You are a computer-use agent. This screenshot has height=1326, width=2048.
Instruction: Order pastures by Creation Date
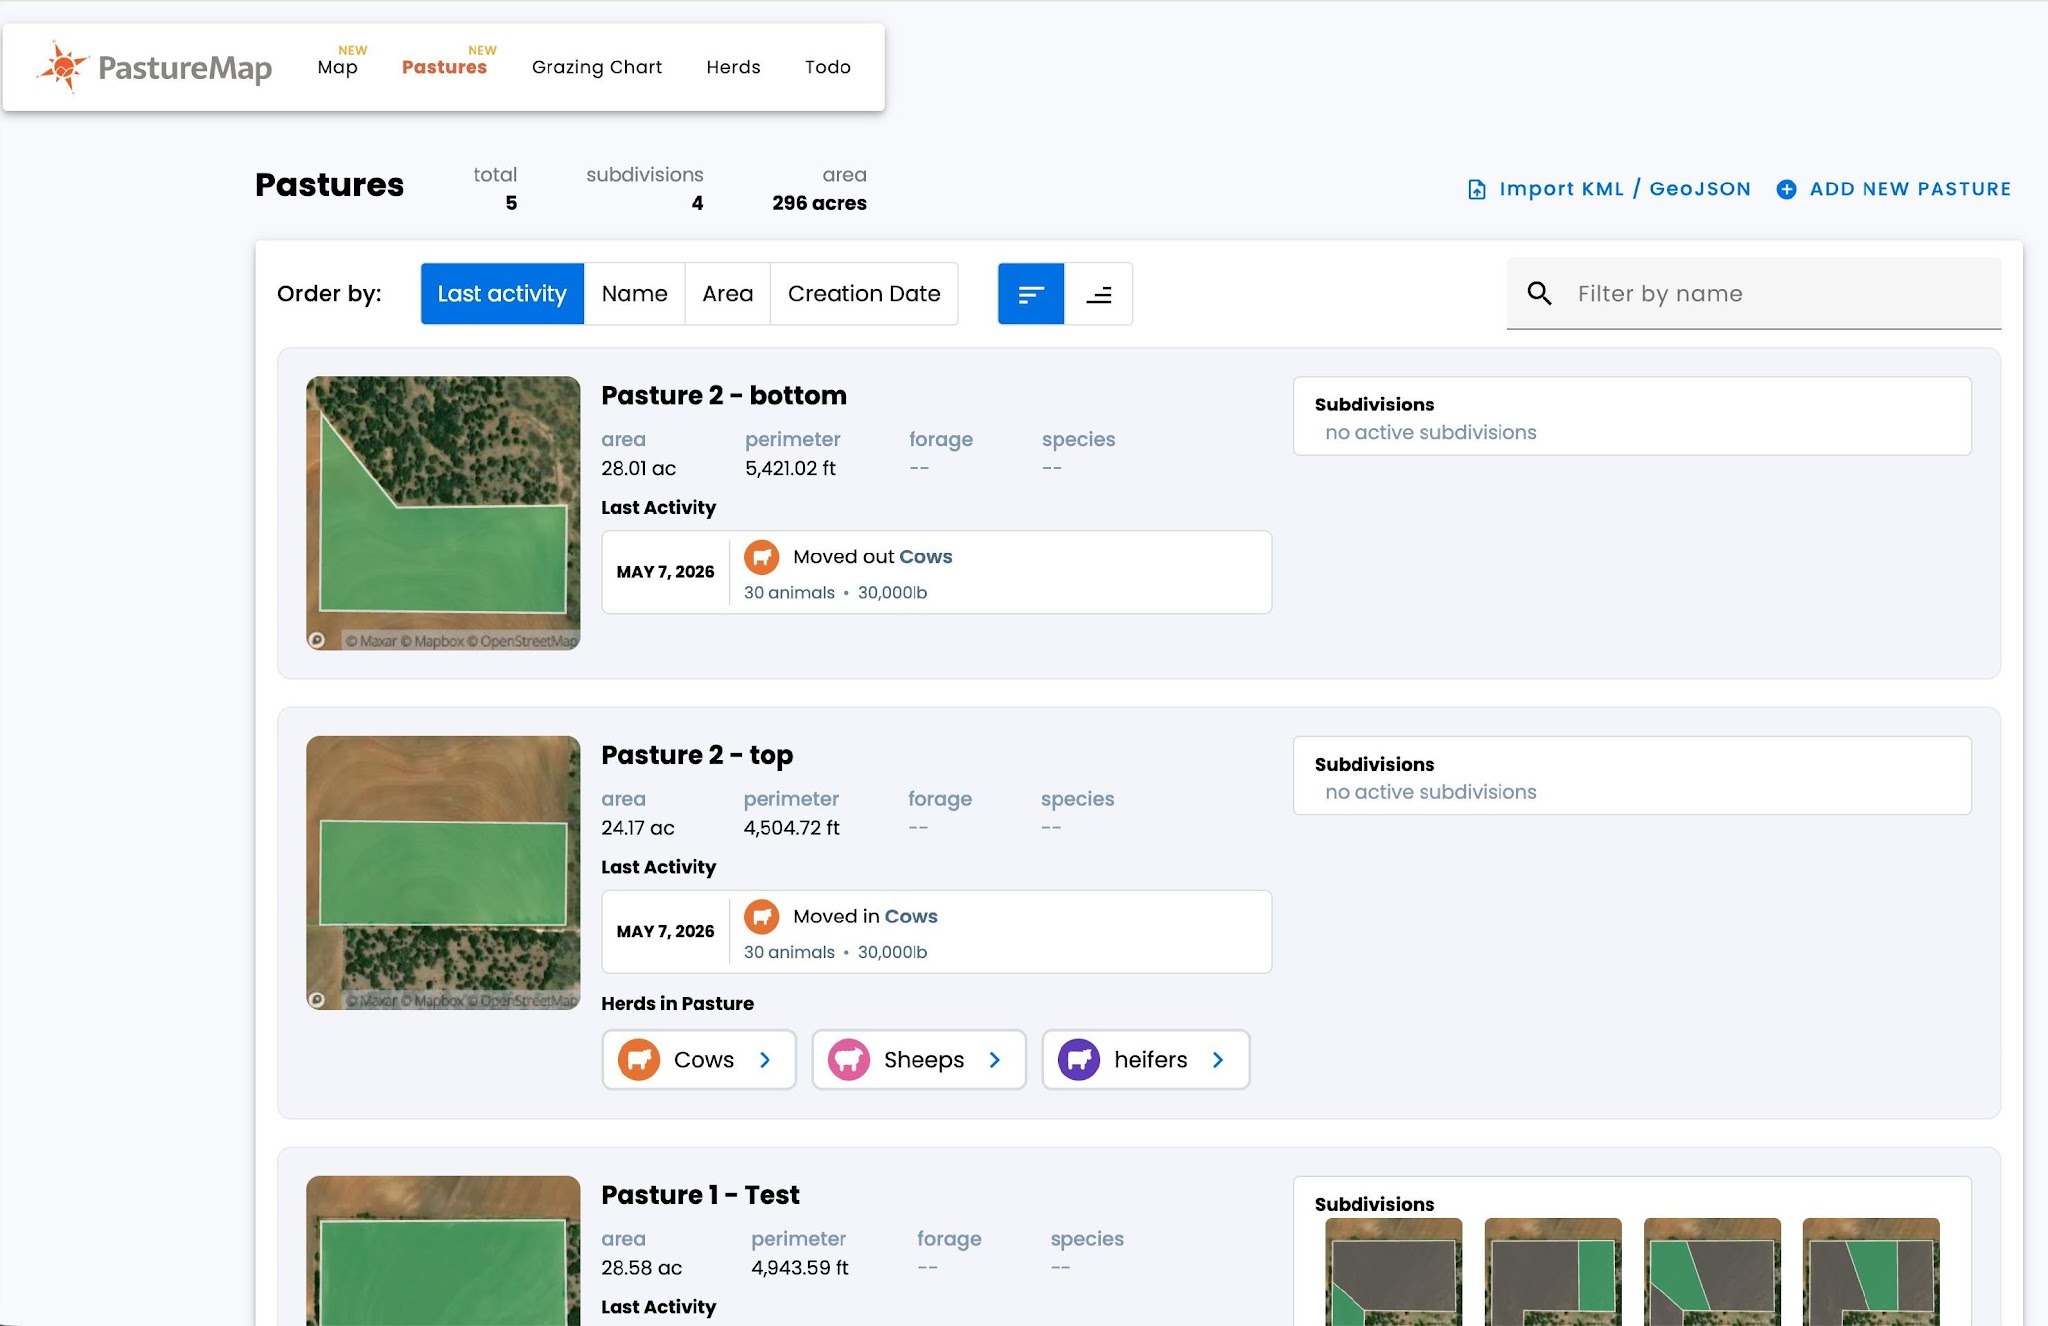coord(864,294)
